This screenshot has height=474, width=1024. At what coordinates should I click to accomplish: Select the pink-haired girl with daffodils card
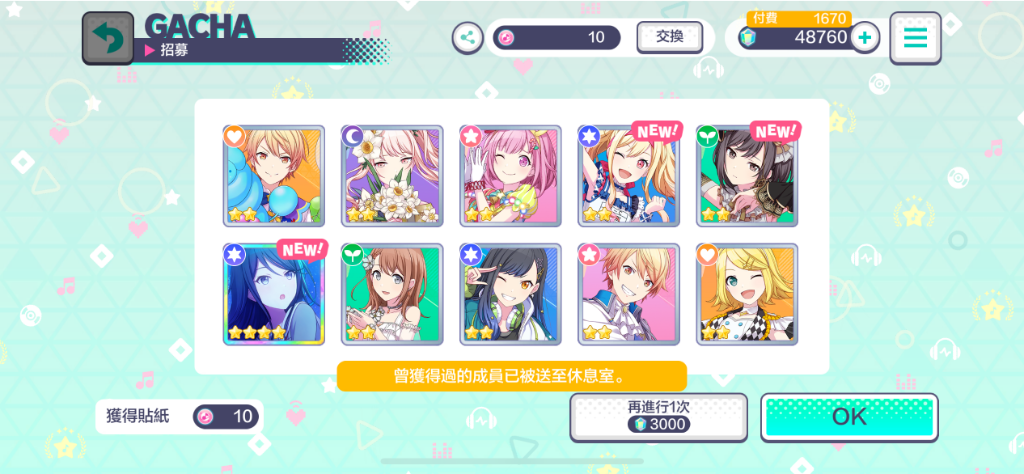pyautogui.click(x=392, y=176)
